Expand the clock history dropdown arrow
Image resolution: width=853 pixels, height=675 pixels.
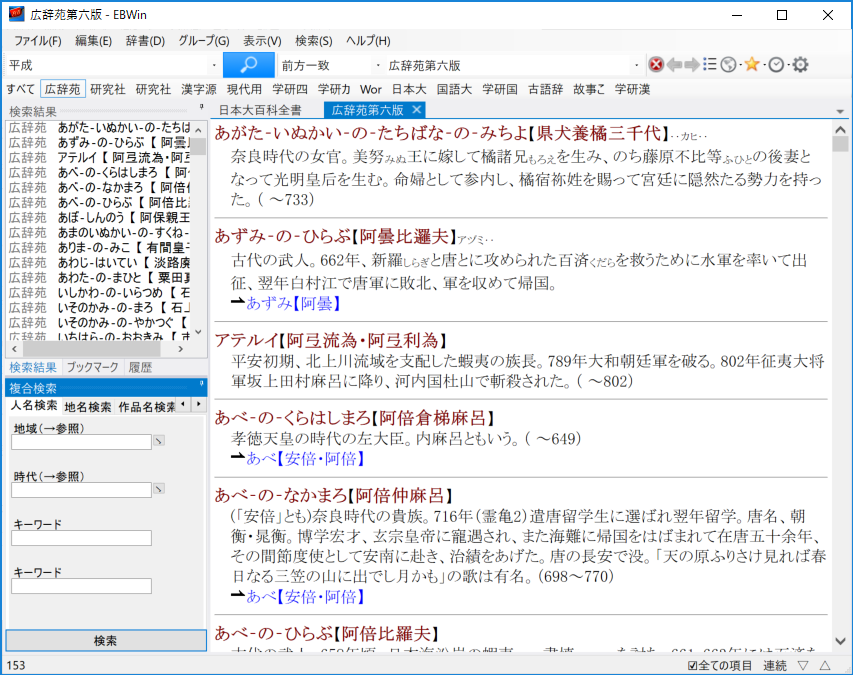click(x=788, y=65)
